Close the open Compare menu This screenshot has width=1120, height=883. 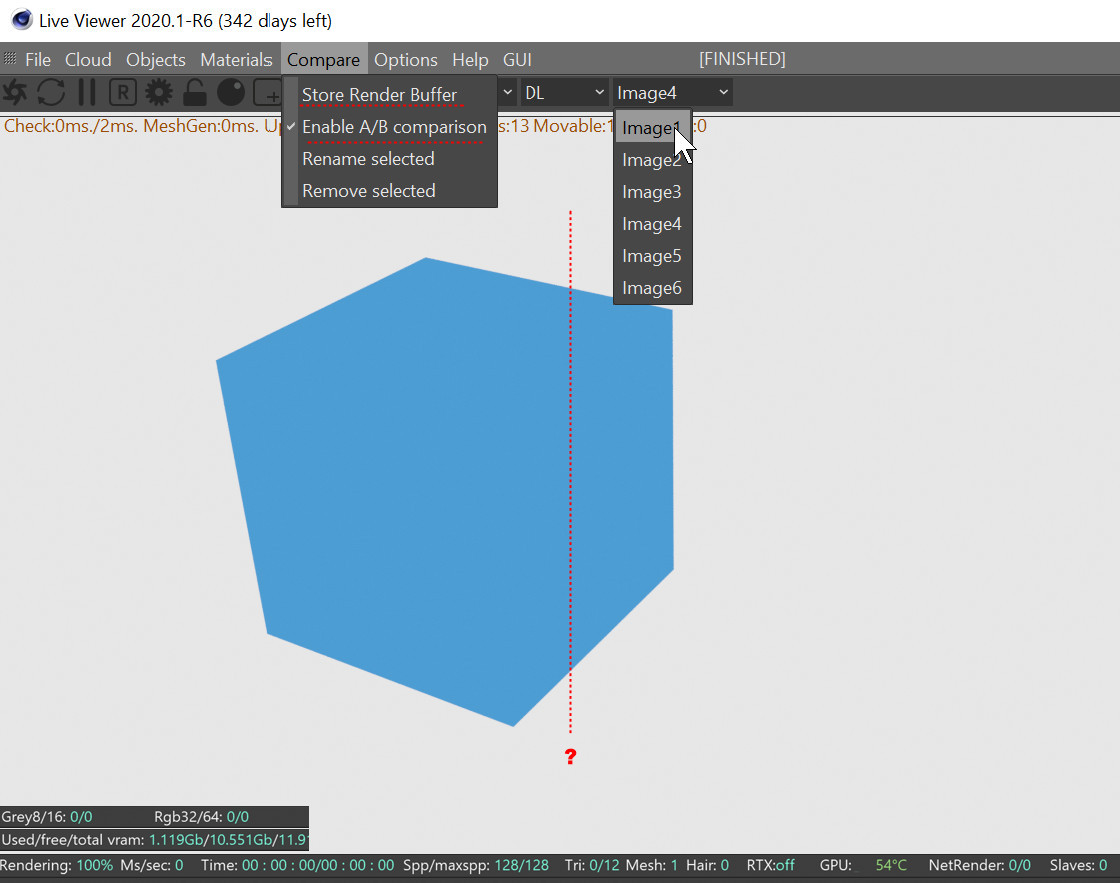[x=324, y=59]
